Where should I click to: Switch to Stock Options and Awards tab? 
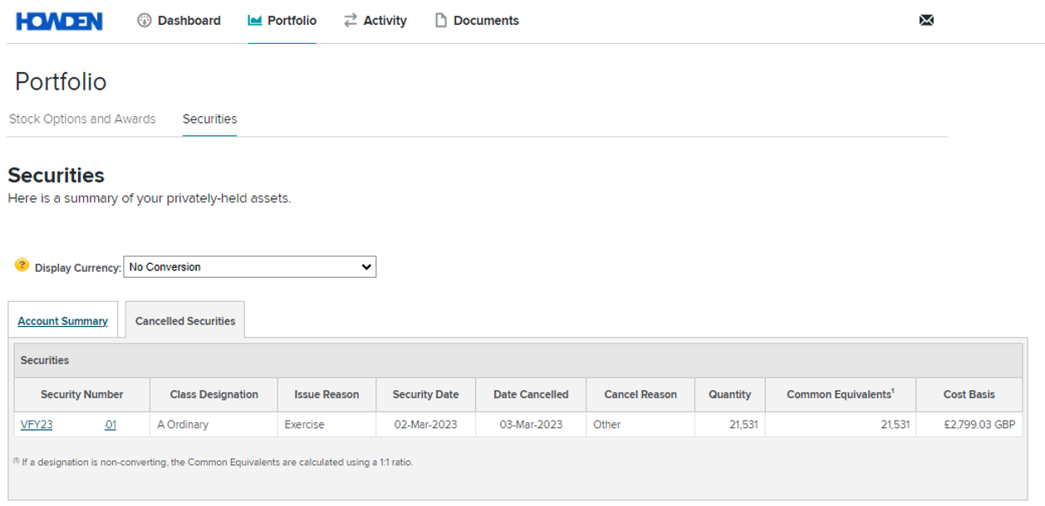click(x=82, y=119)
